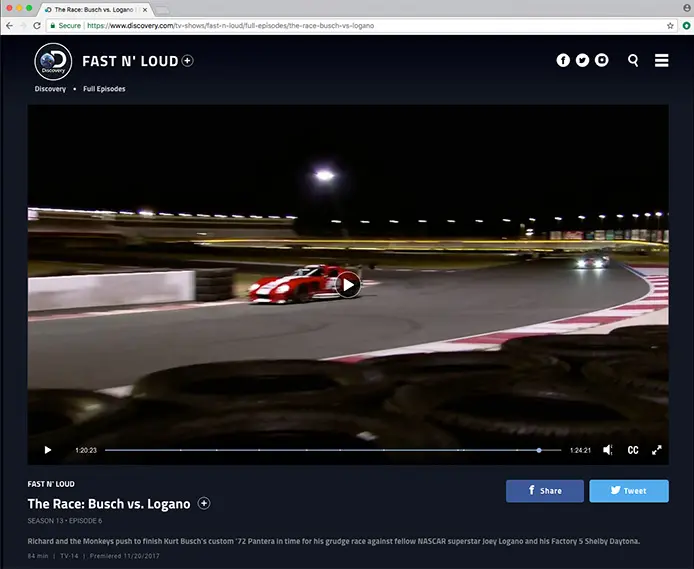Mute the video volume icon
The image size is (694, 569).
point(608,450)
